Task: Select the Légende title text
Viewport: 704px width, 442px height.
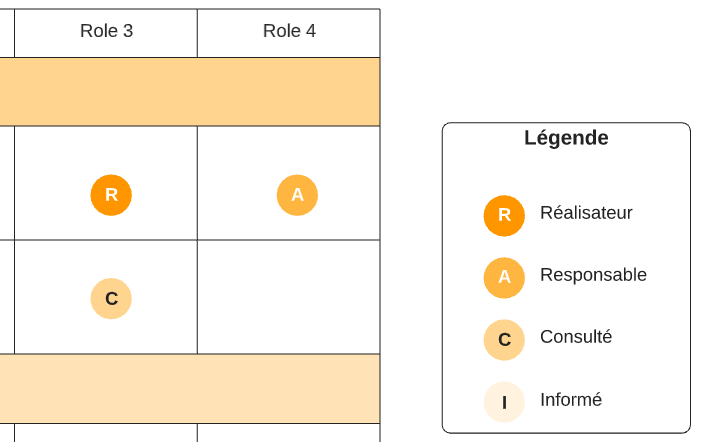Action: 566,138
